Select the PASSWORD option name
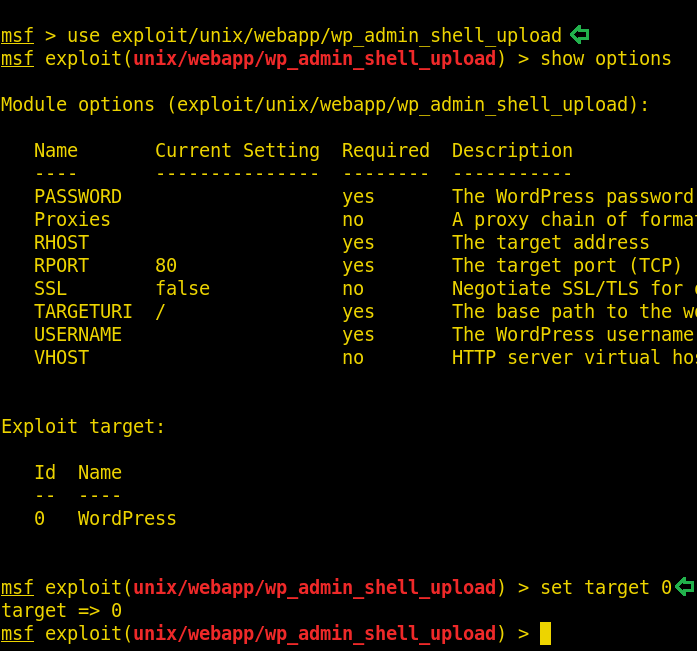Image resolution: width=697 pixels, height=651 pixels. (x=78, y=197)
